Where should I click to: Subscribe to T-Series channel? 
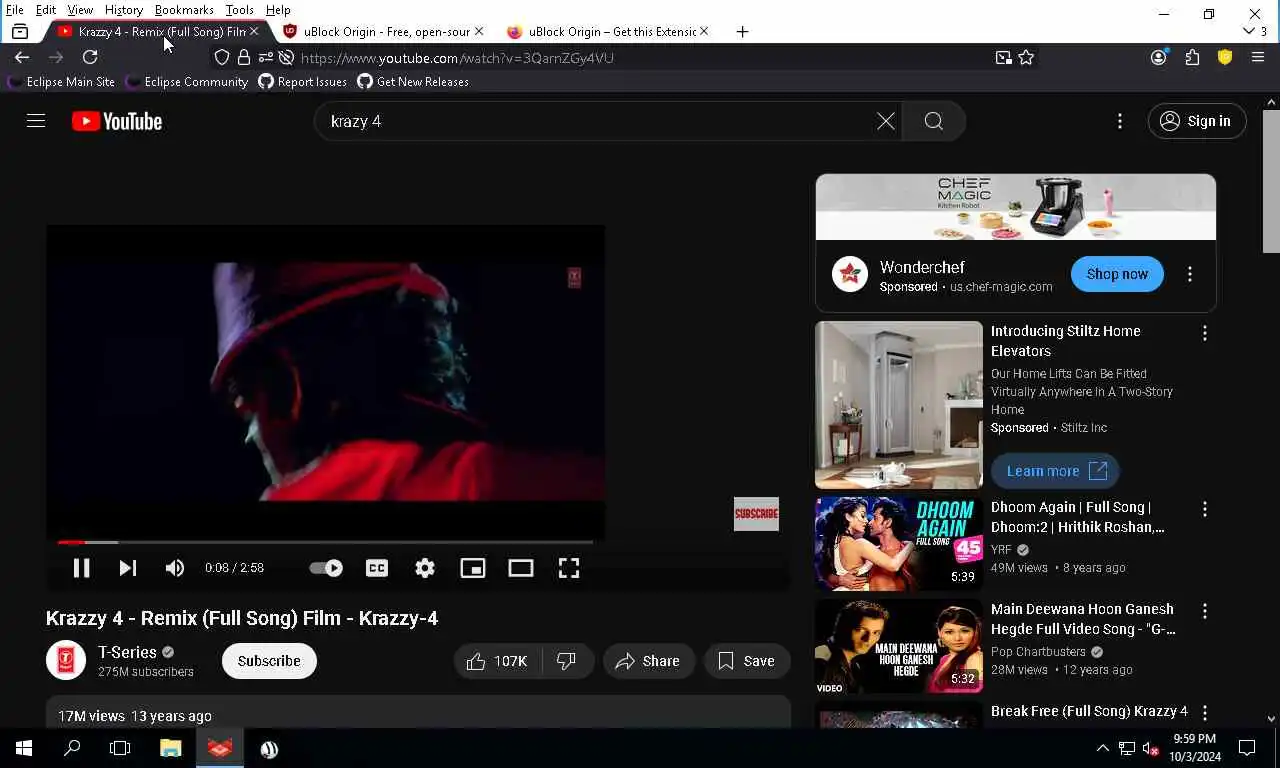(269, 661)
